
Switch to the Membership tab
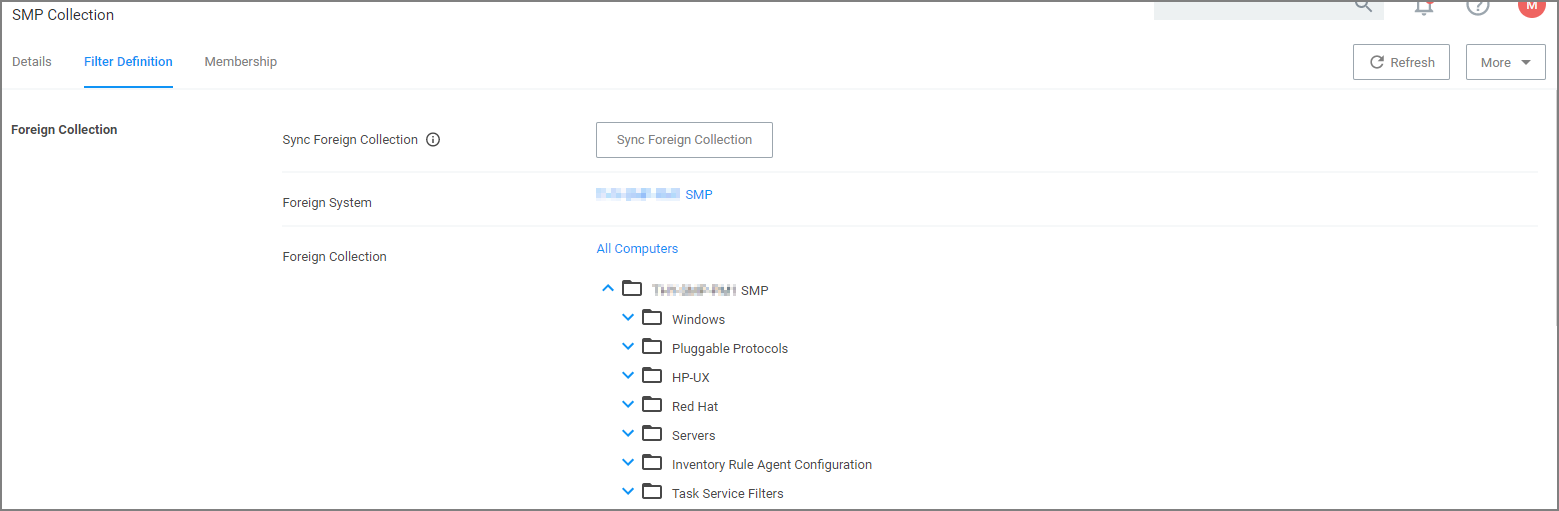[240, 62]
